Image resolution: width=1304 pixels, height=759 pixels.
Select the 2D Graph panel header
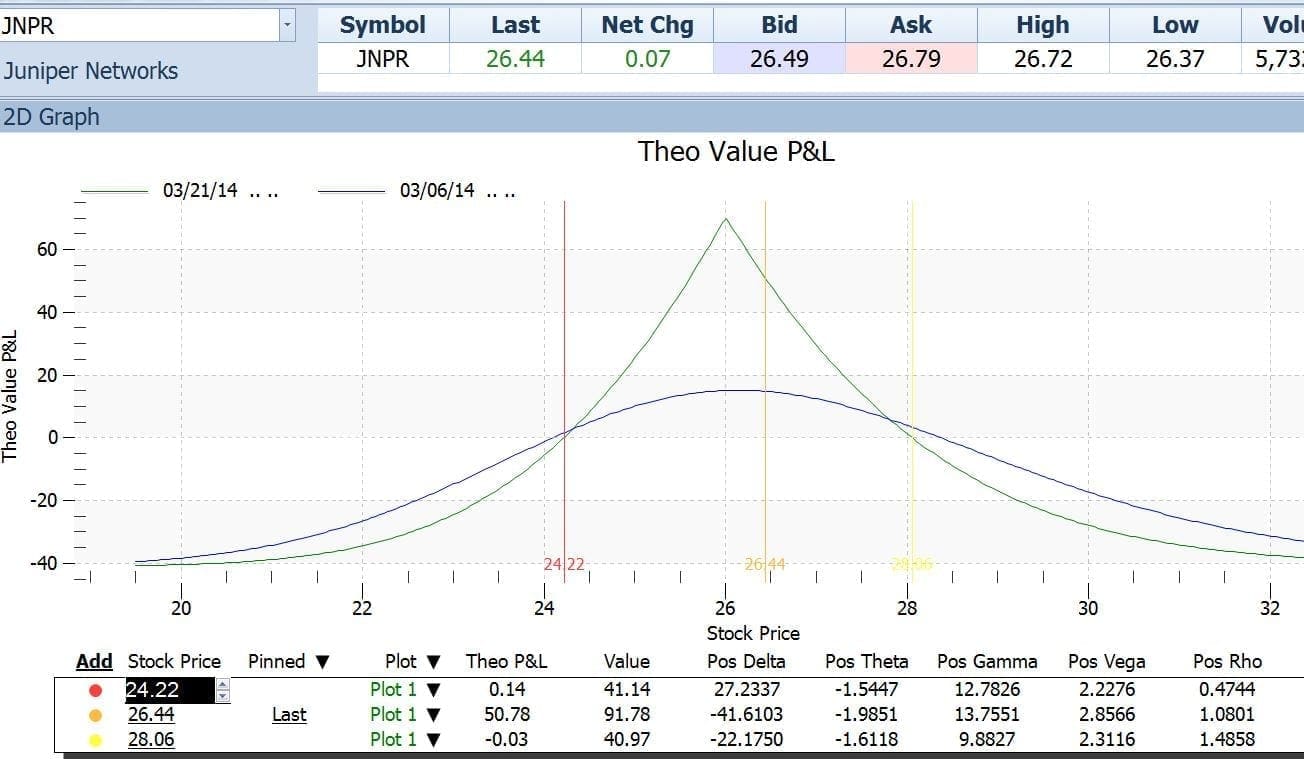[51, 117]
